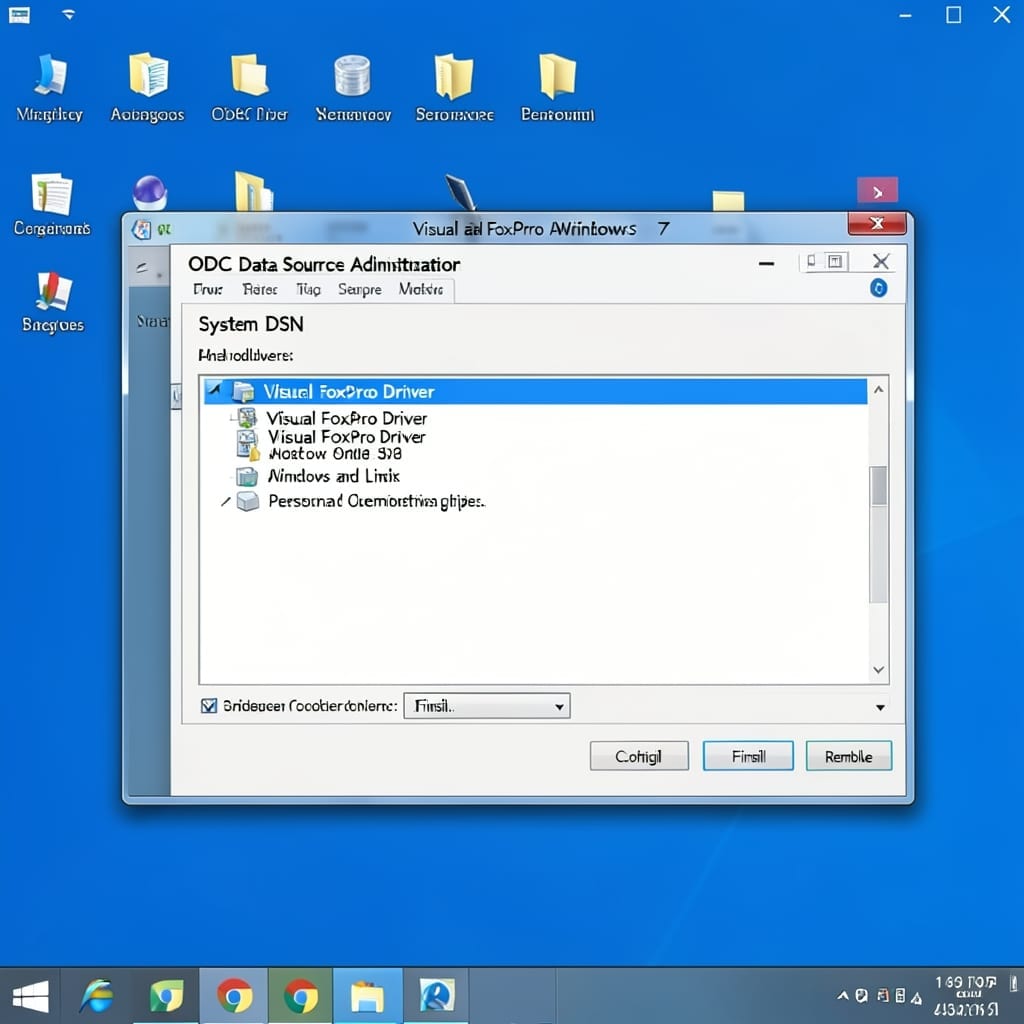
Task: Click the FoxPro window title icon
Action: [x=141, y=229]
